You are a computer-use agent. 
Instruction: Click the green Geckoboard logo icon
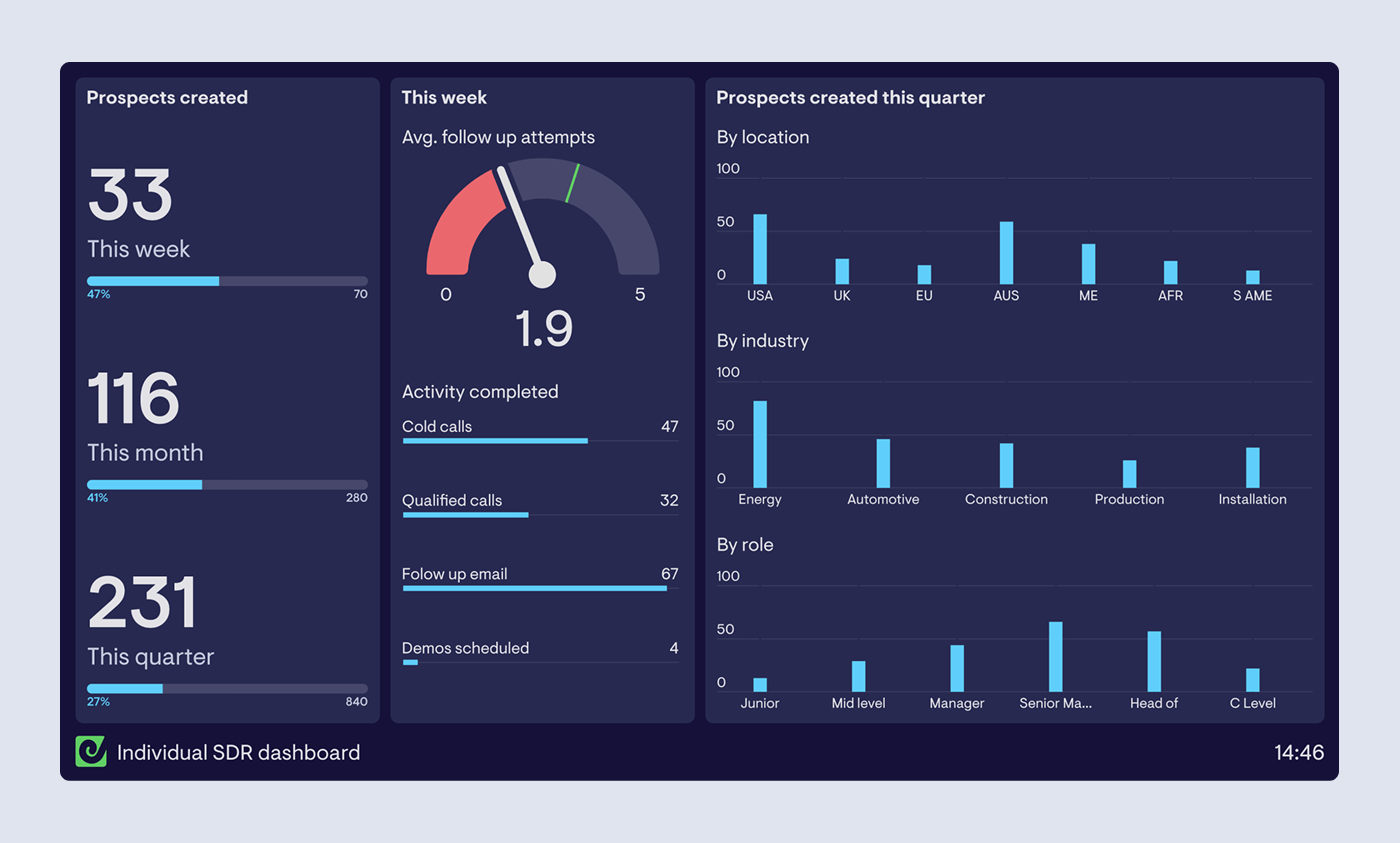(91, 752)
